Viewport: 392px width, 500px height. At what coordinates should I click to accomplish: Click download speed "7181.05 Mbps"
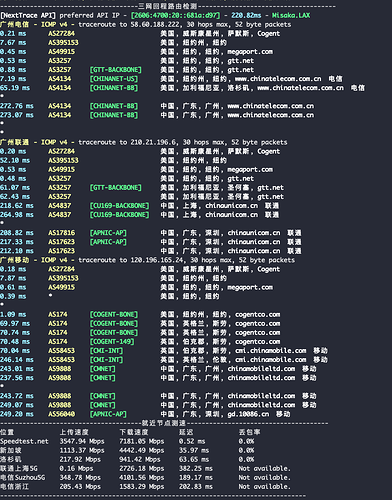pos(142,441)
